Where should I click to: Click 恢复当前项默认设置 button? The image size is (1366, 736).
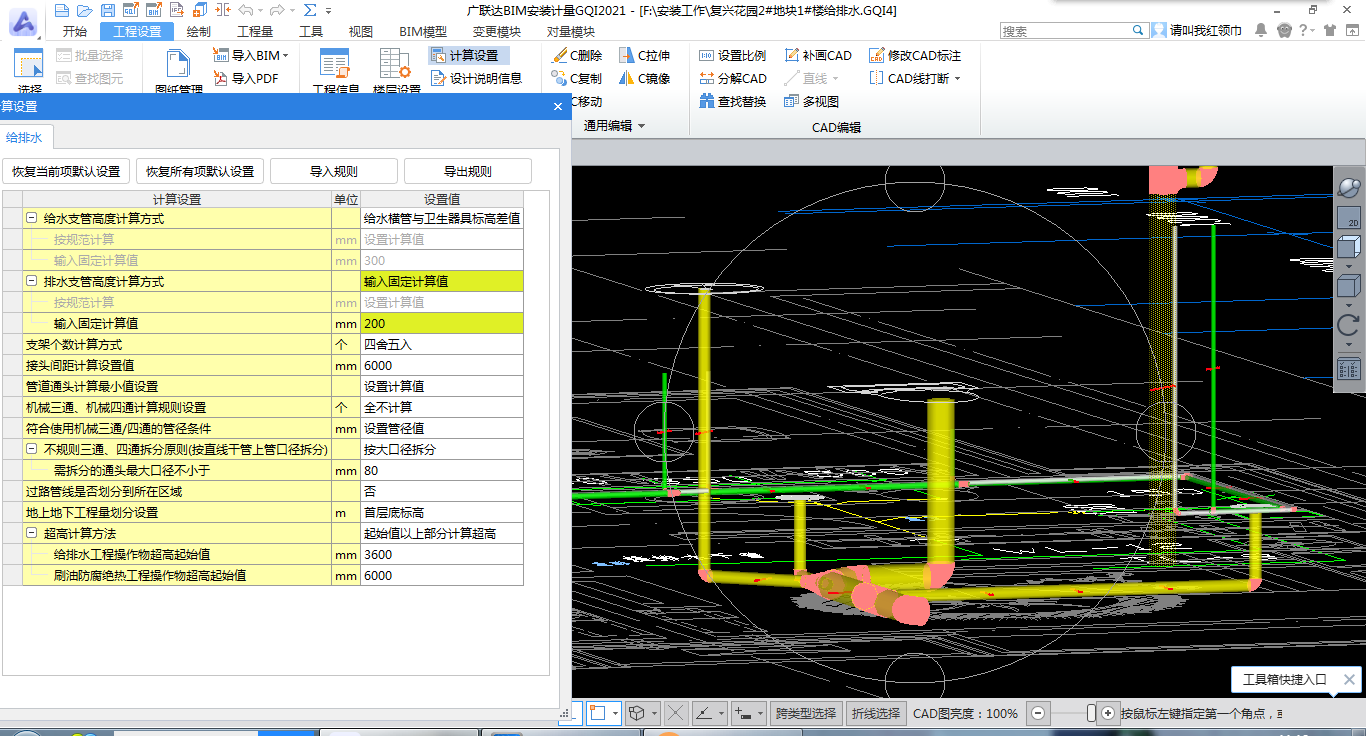[x=66, y=171]
